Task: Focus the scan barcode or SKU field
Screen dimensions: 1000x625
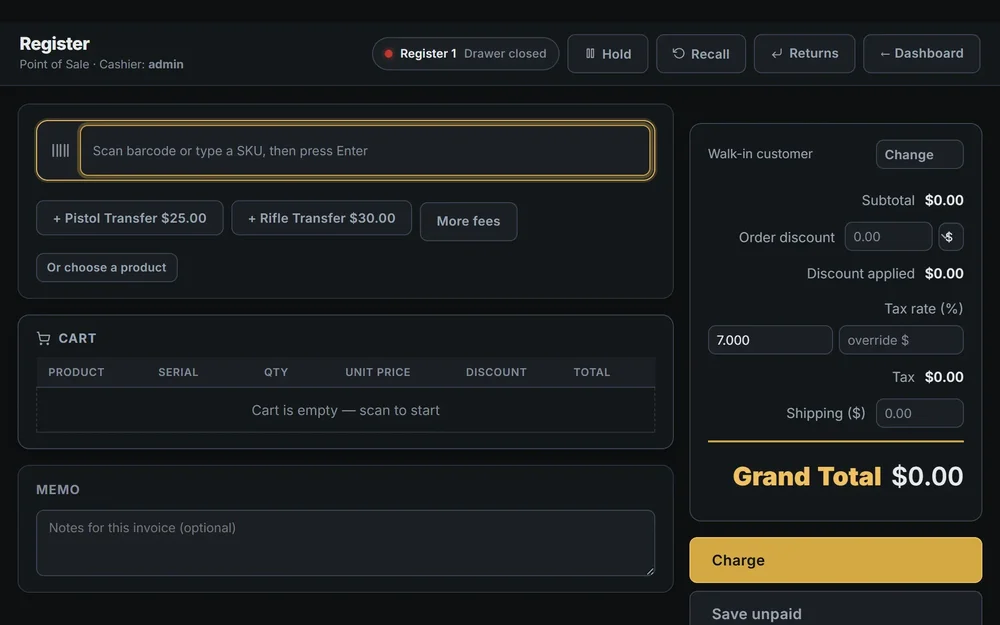Action: pyautogui.click(x=365, y=151)
